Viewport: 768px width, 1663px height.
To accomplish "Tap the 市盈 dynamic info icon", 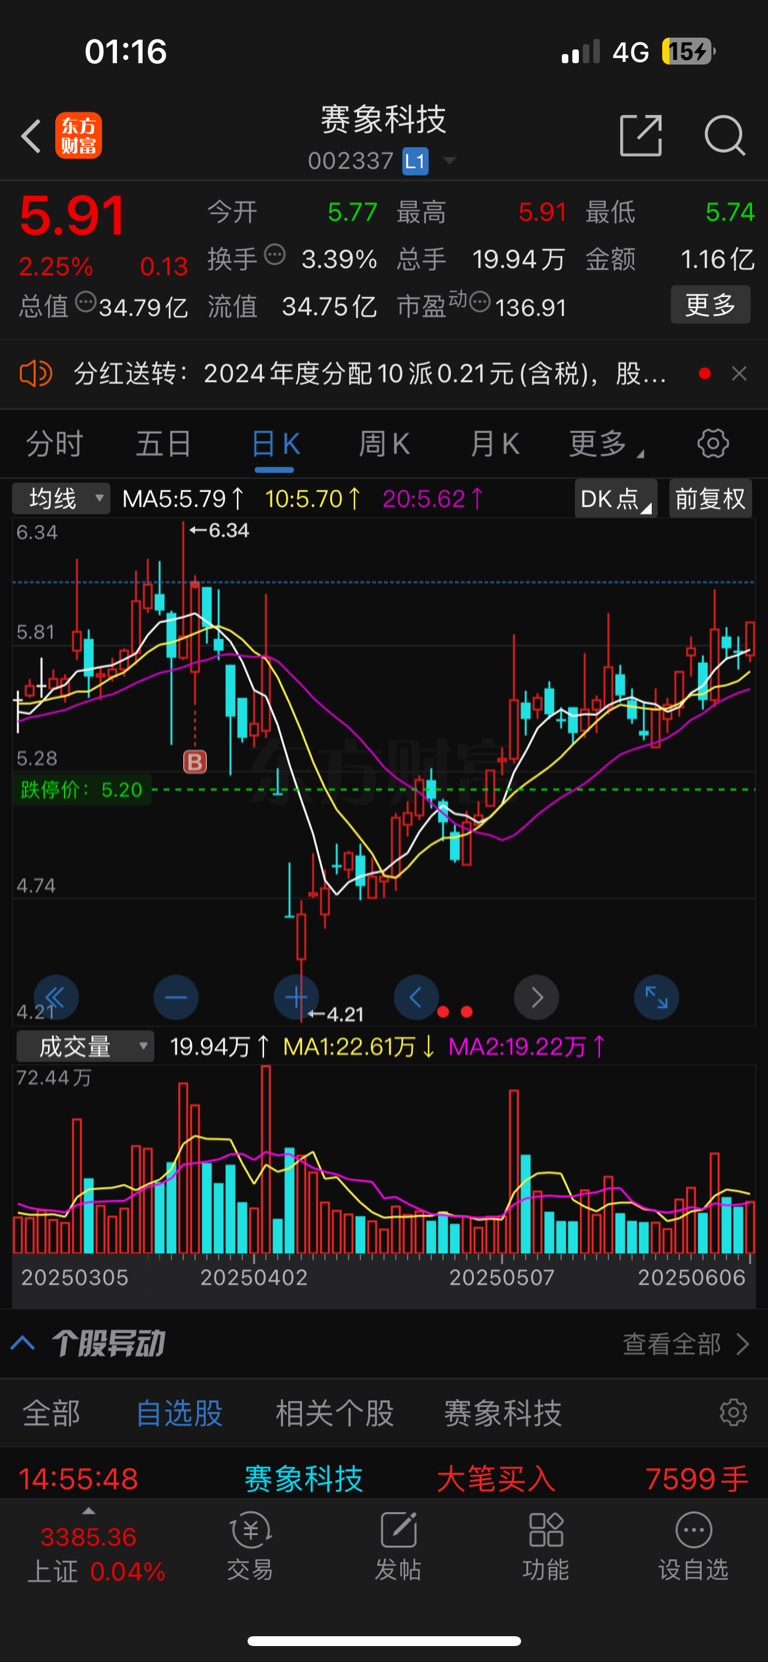I will (x=480, y=302).
